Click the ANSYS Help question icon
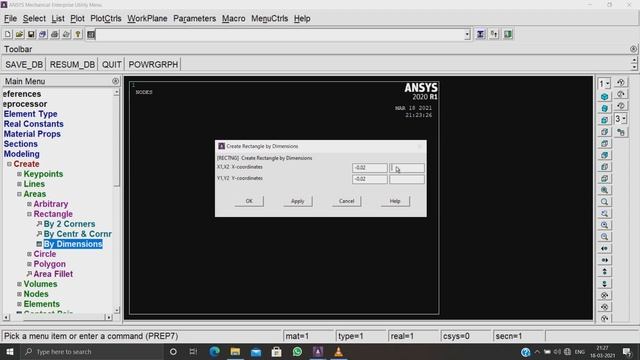The width and height of the screenshot is (640, 360). [78, 34]
